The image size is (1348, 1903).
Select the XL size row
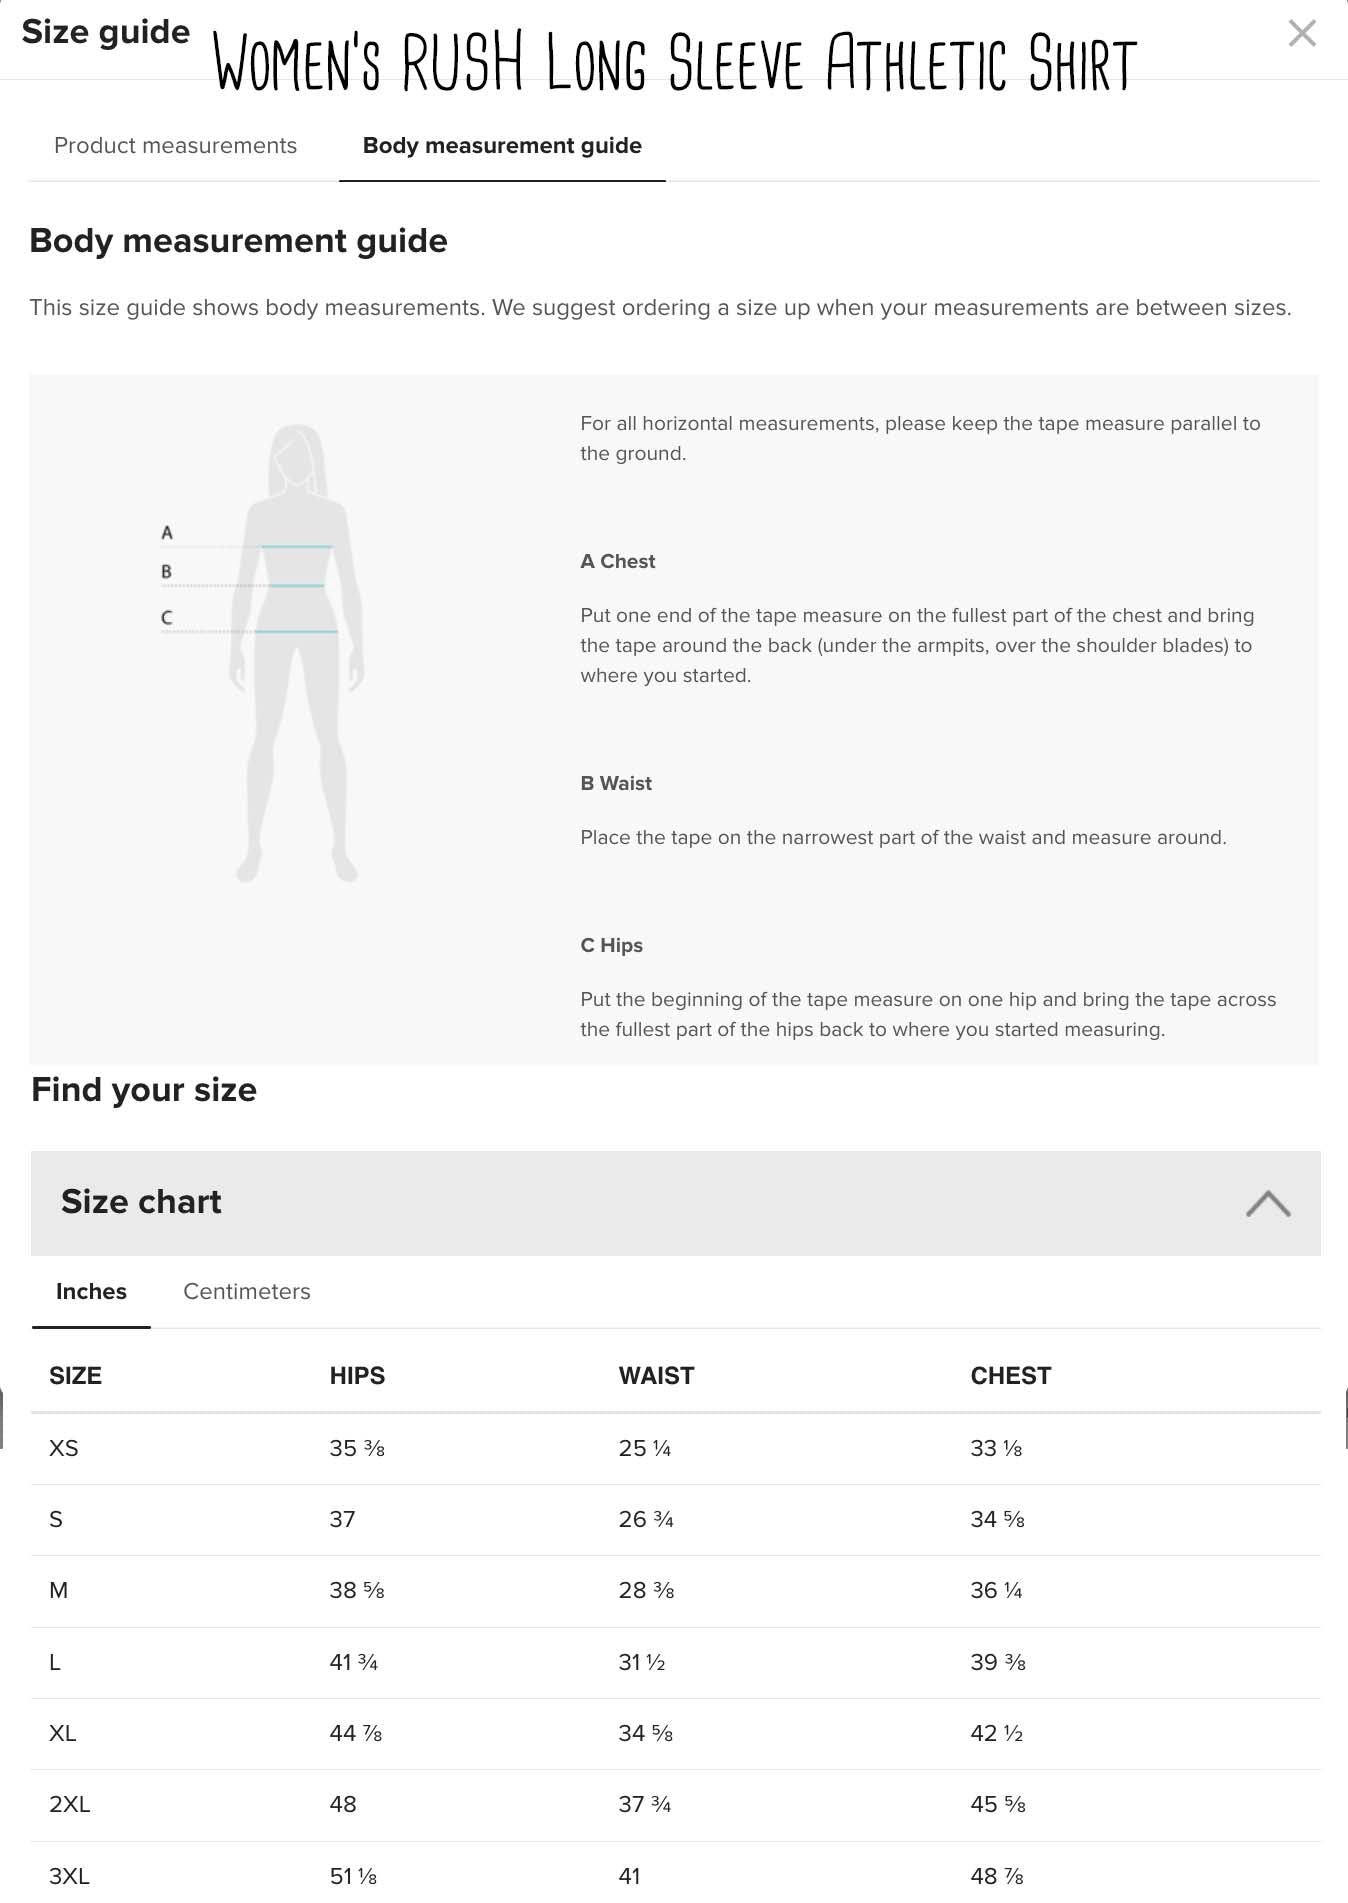(63, 1734)
